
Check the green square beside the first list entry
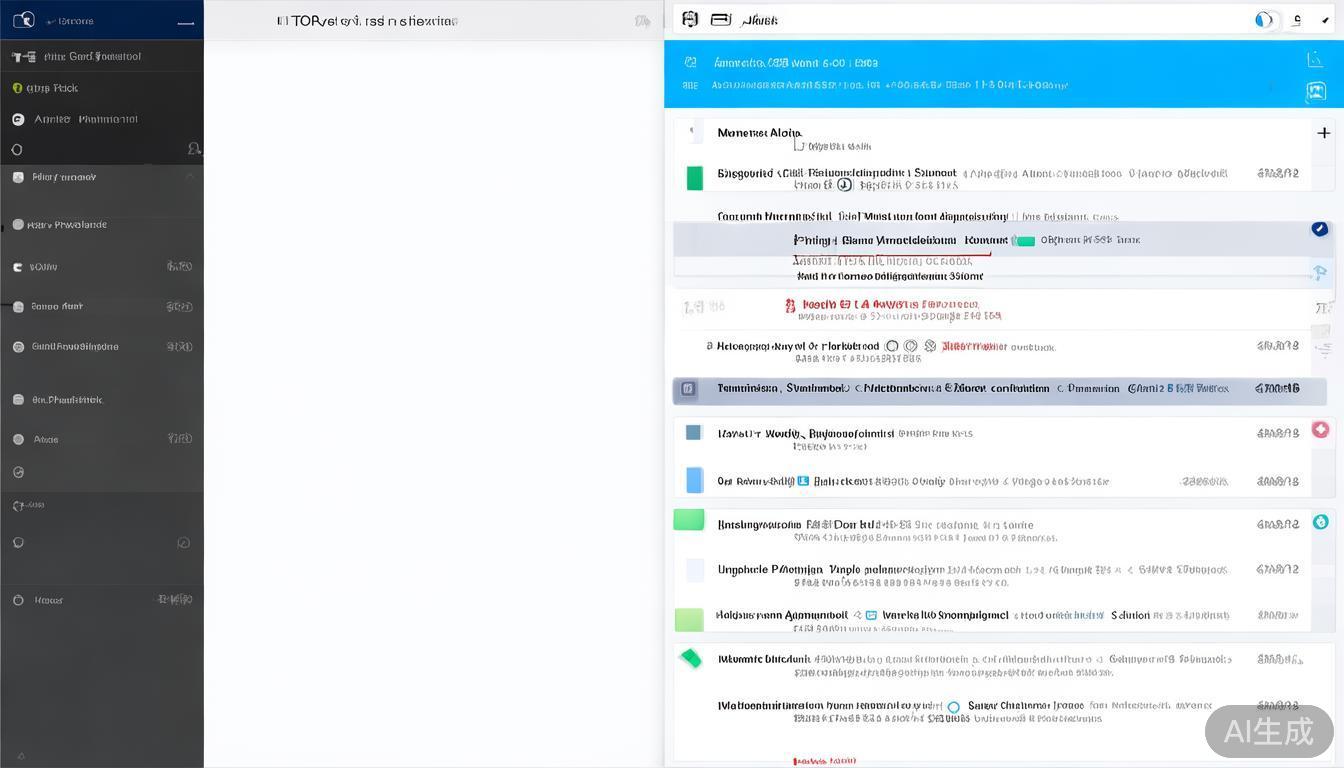tap(695, 177)
